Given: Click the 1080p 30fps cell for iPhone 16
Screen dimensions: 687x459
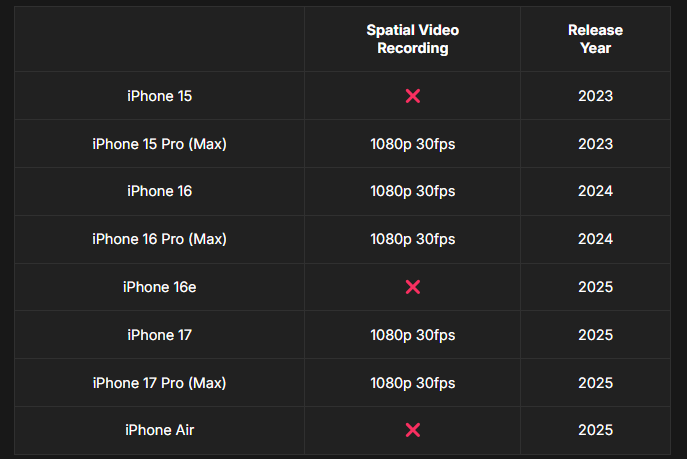Looking at the screenshot, I should pyautogui.click(x=412, y=191).
